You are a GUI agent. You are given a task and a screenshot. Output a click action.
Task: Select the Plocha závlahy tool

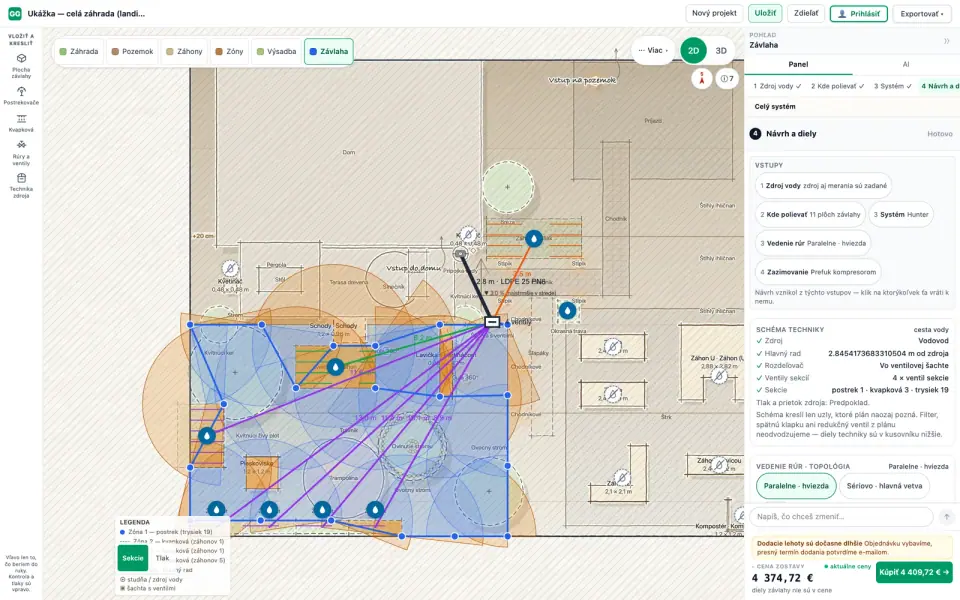(x=21, y=66)
